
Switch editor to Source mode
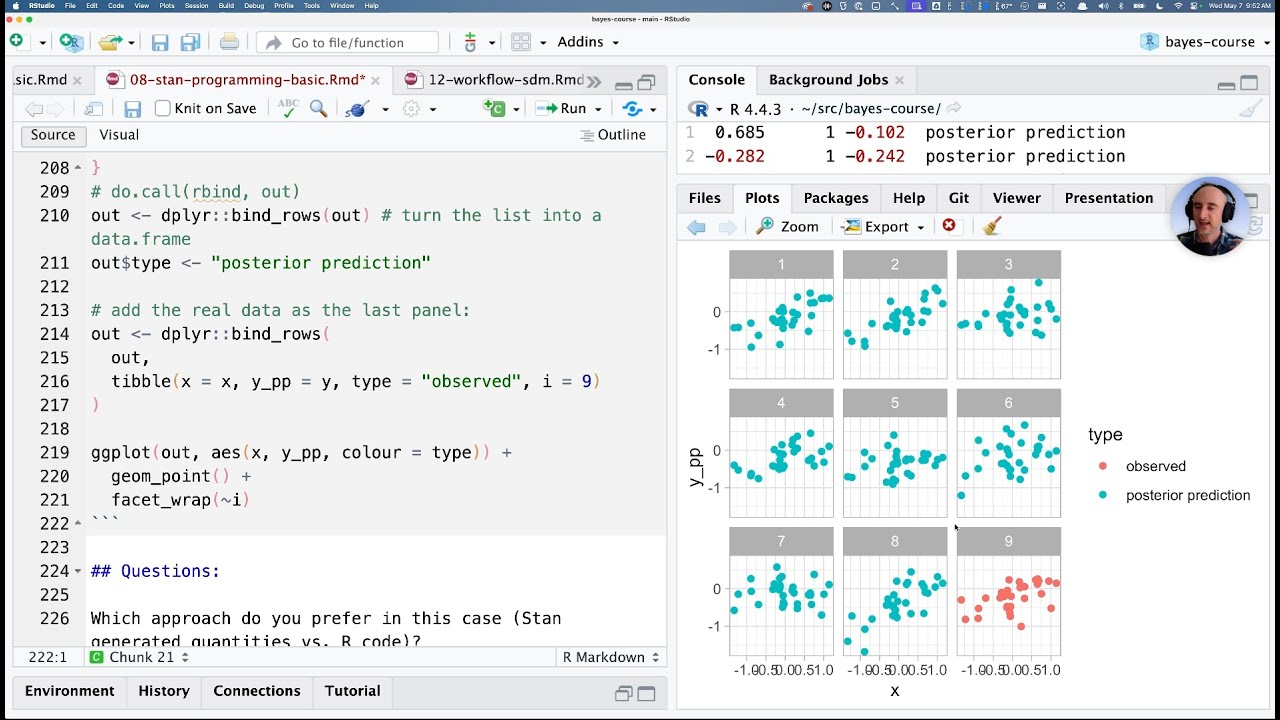coord(53,135)
